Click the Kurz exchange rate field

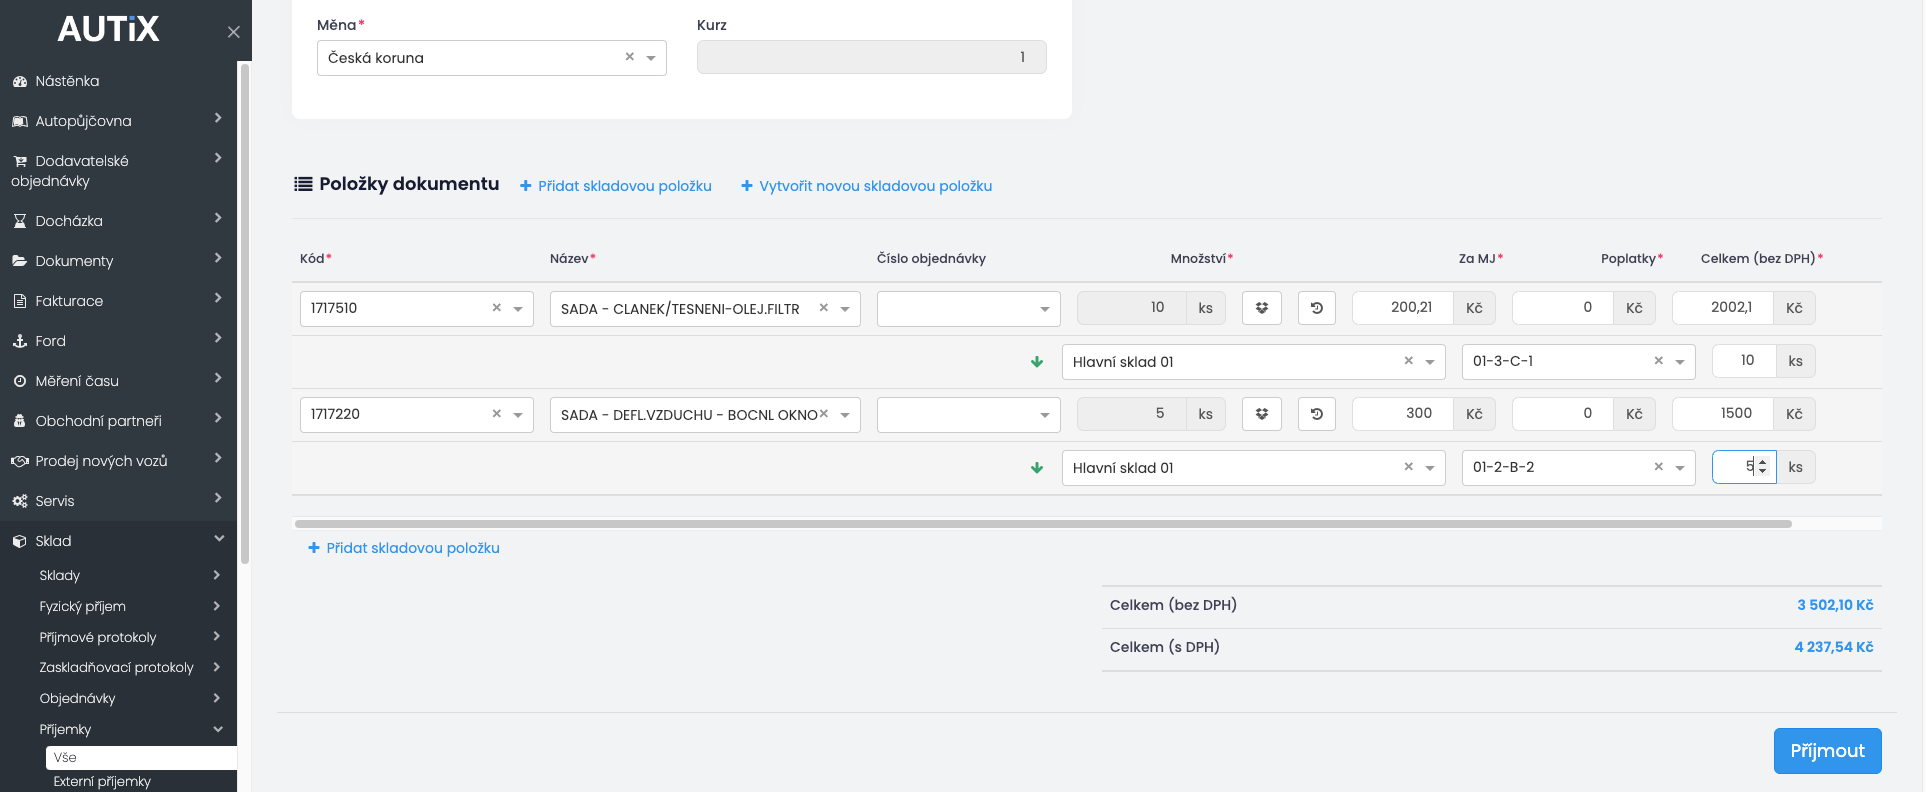[x=872, y=57]
